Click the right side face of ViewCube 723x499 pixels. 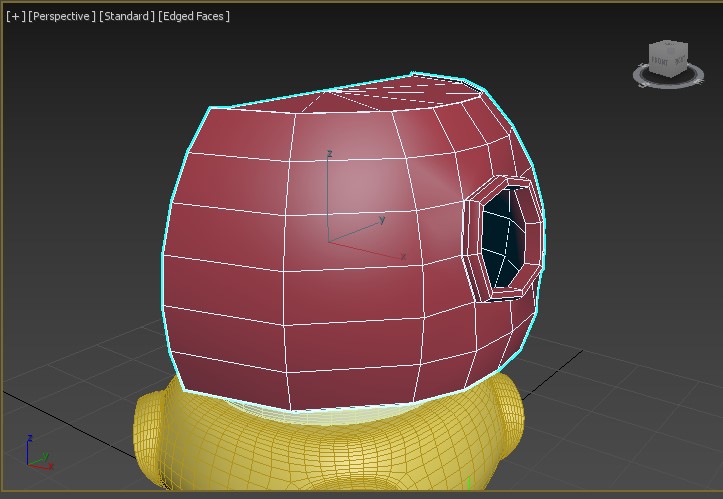click(678, 63)
